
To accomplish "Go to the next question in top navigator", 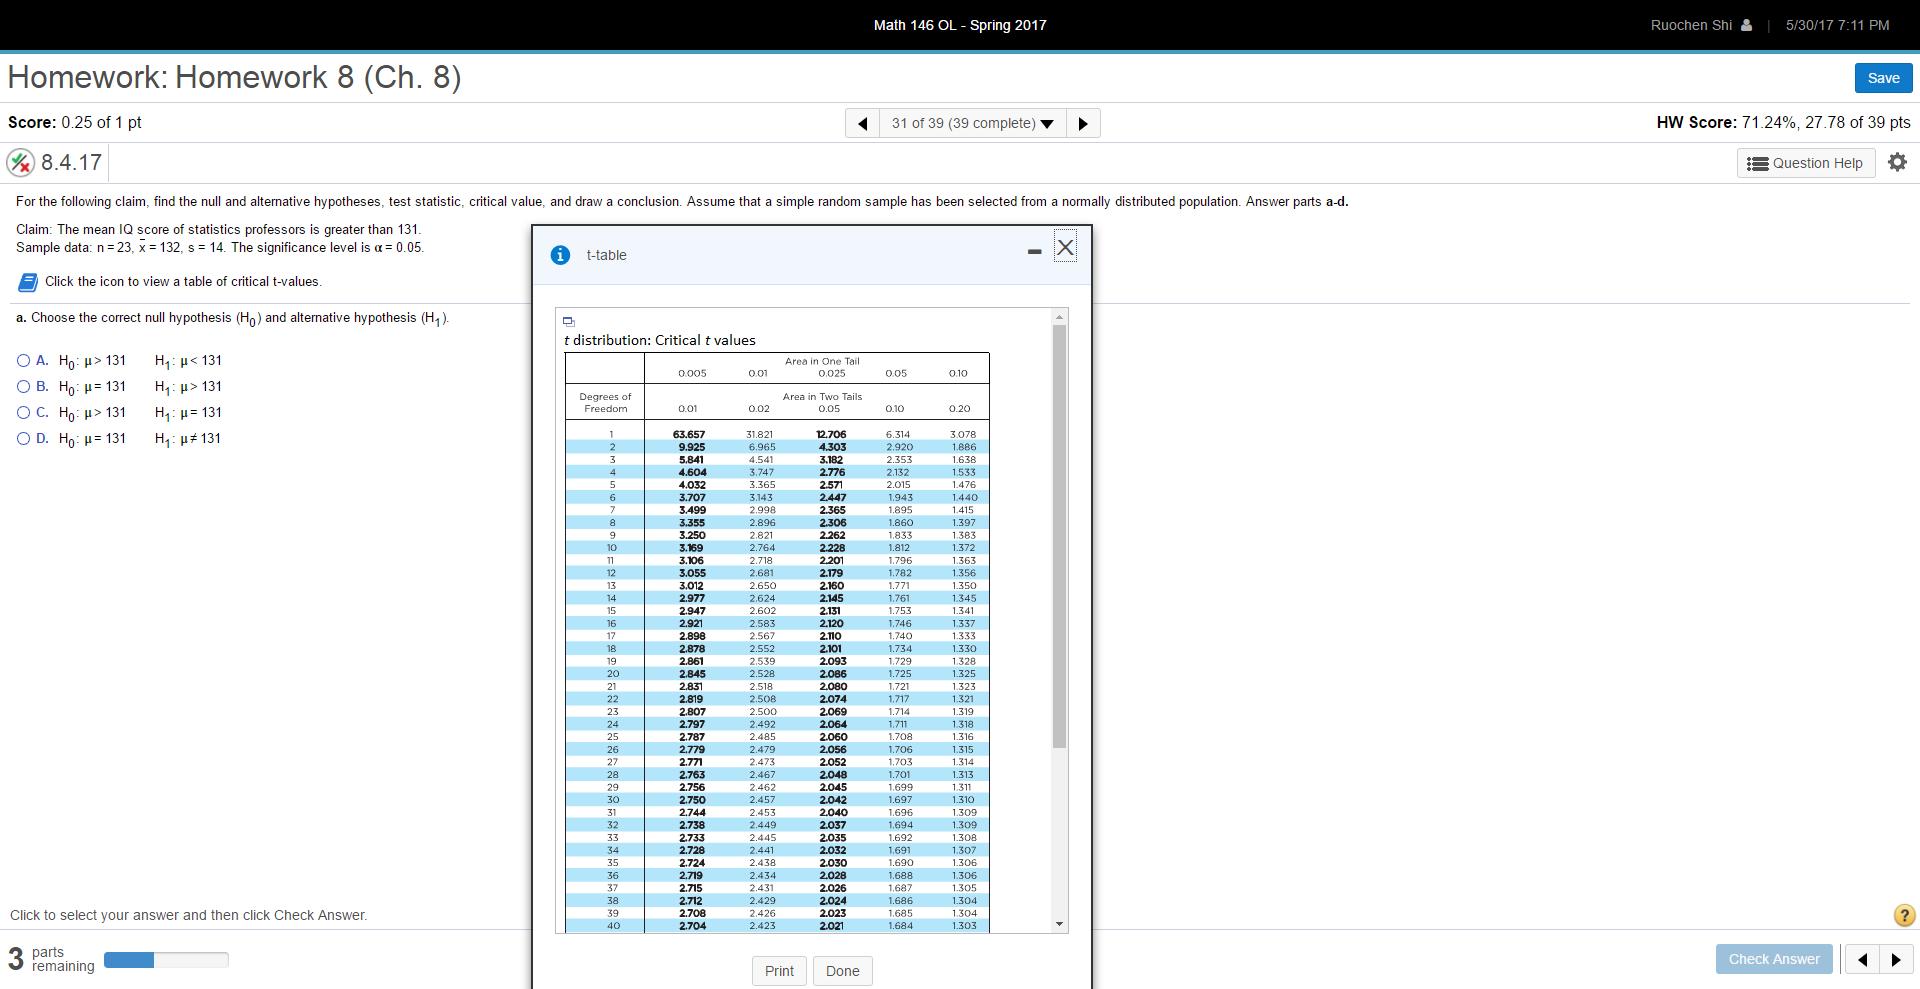I will click(1083, 123).
